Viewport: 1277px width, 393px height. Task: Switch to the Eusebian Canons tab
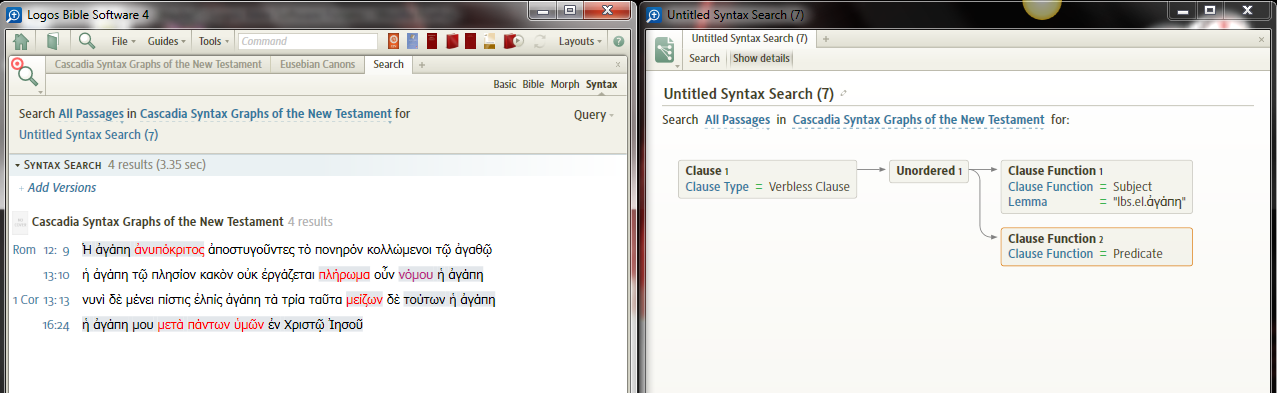click(x=317, y=64)
